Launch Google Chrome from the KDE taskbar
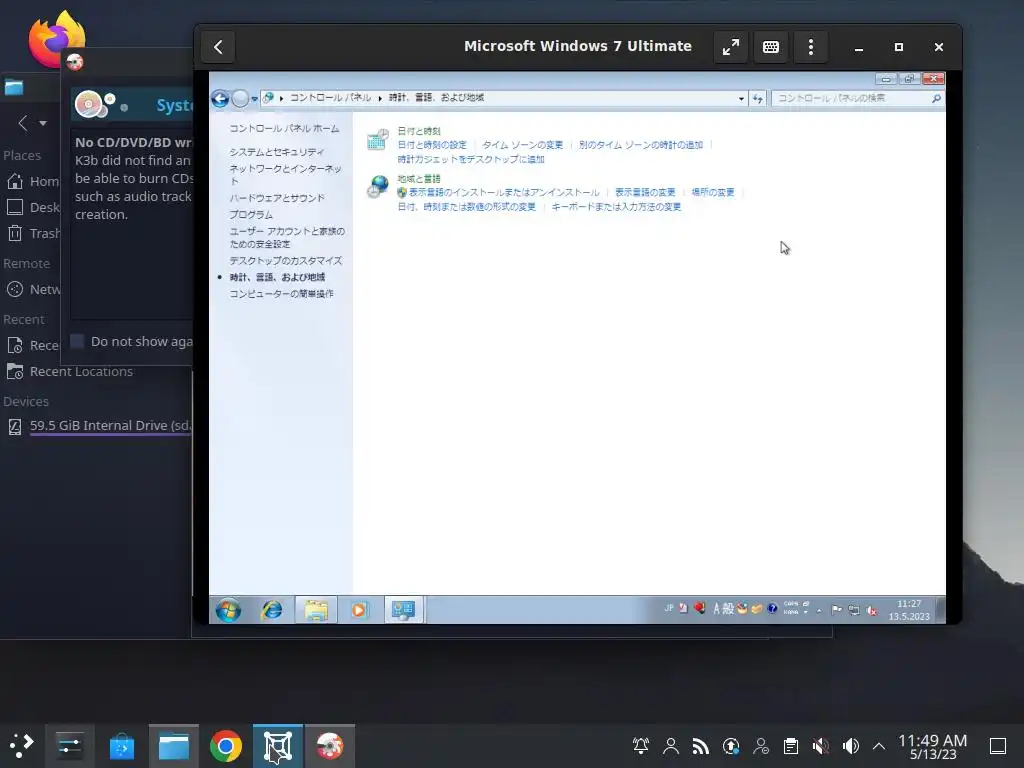1024x768 pixels. click(x=225, y=746)
